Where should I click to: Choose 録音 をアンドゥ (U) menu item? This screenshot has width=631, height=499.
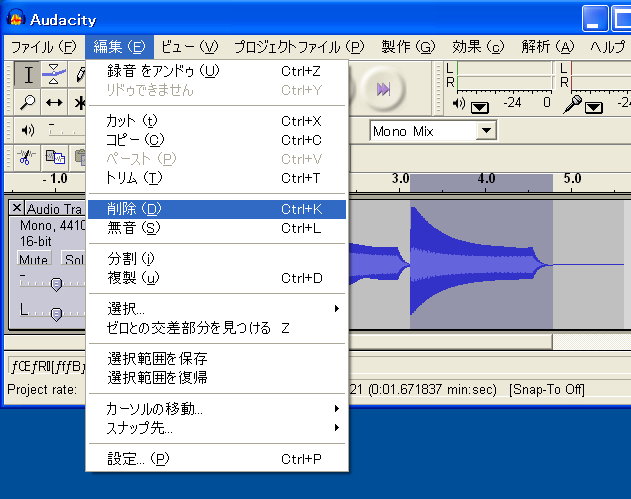click(x=218, y=71)
